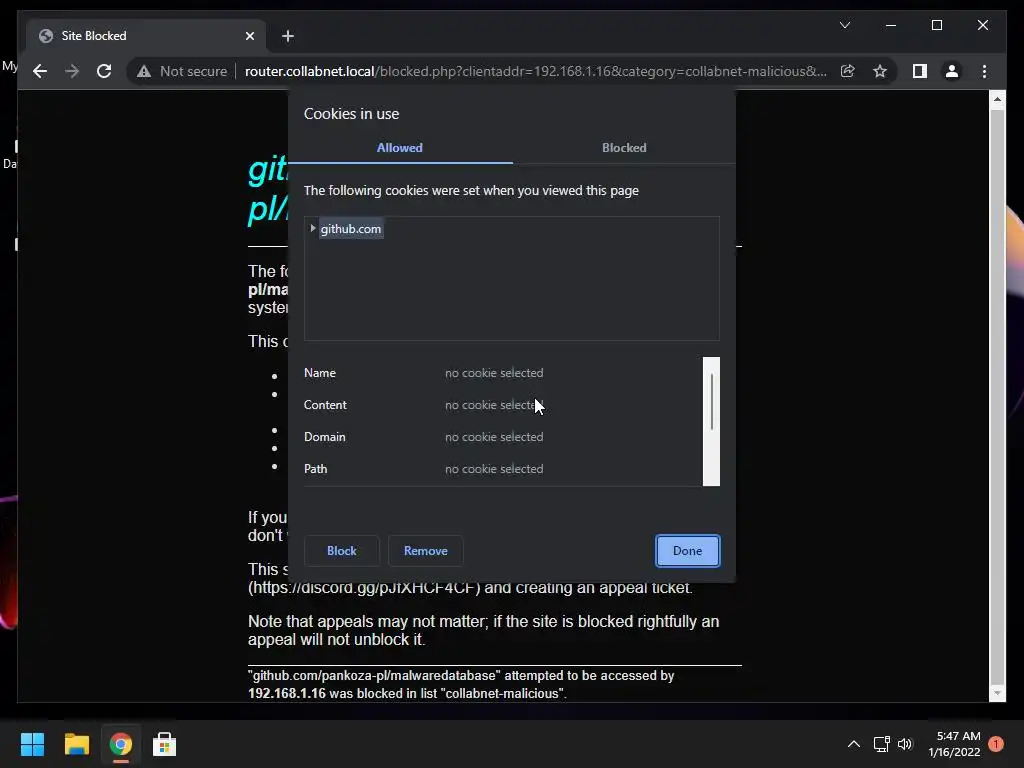Image resolution: width=1024 pixels, height=768 pixels.
Task: Click the address bar URL
Action: point(536,71)
